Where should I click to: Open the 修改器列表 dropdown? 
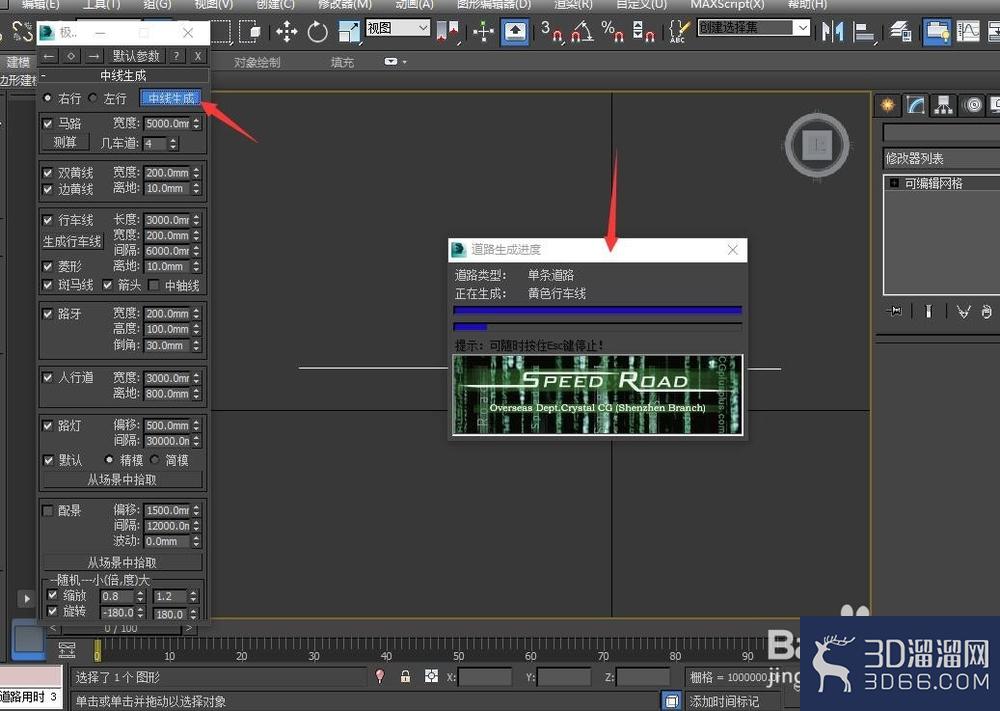click(x=941, y=158)
